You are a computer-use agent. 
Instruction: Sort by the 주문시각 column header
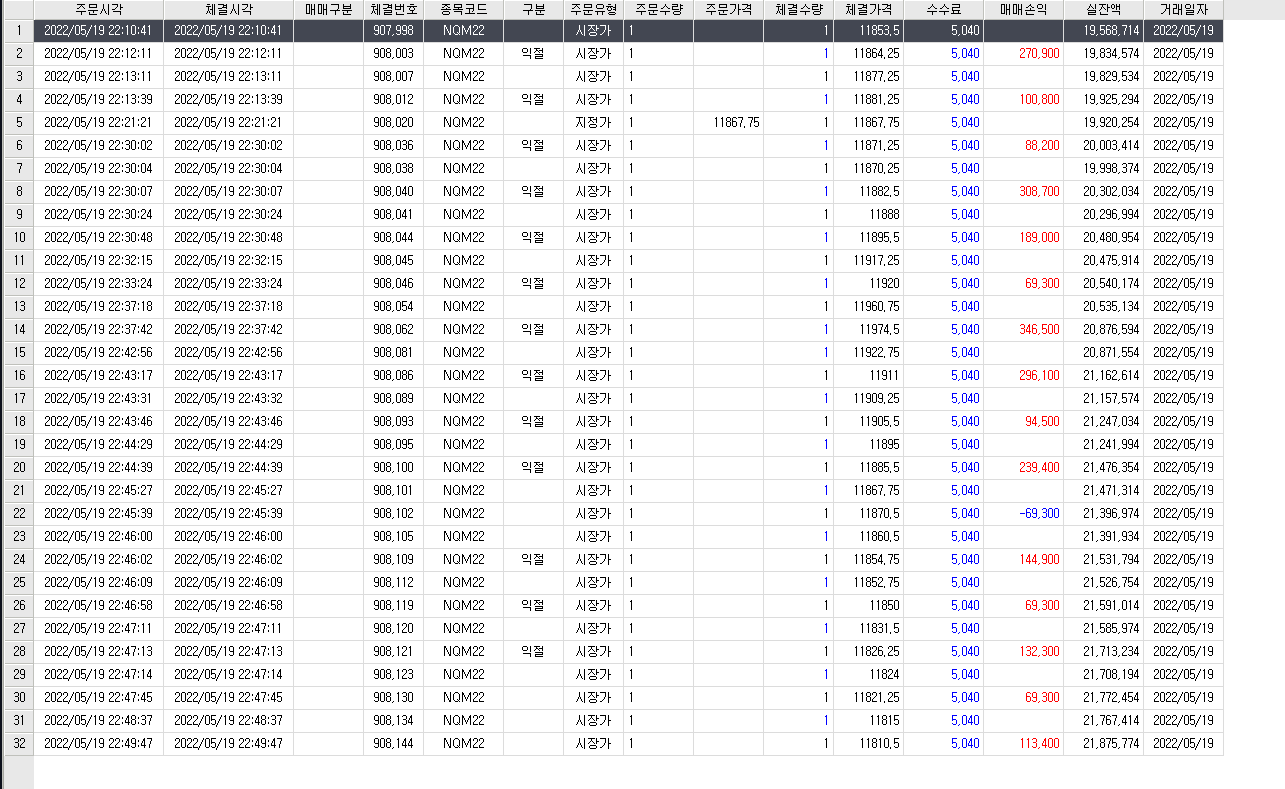click(99, 9)
